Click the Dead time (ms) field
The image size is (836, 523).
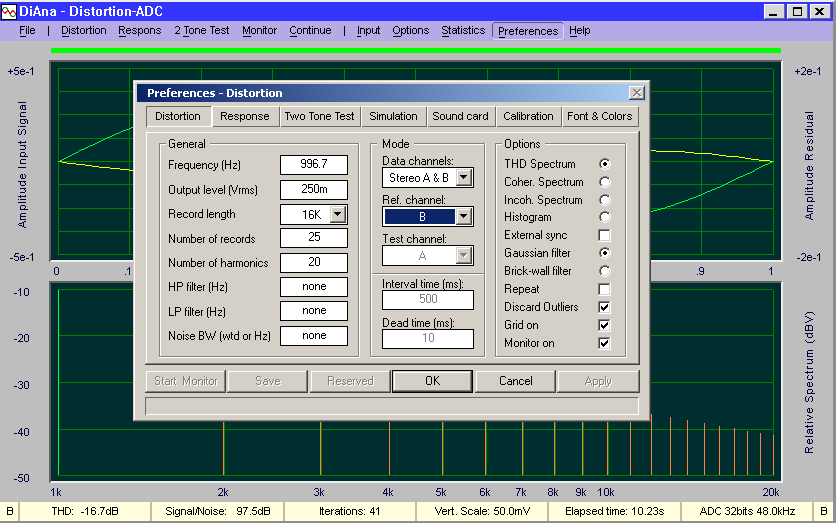click(x=428, y=339)
